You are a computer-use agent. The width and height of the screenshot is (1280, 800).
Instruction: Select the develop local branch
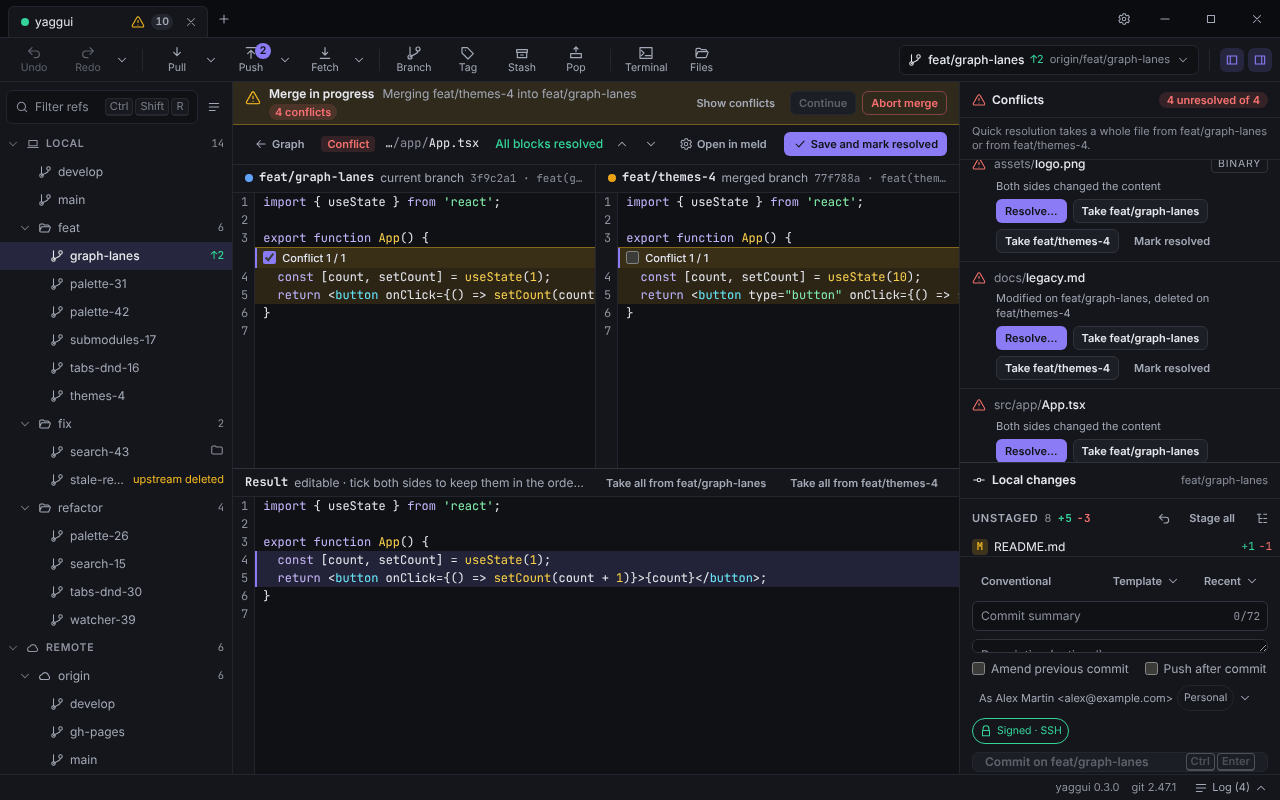pyautogui.click(x=116, y=172)
